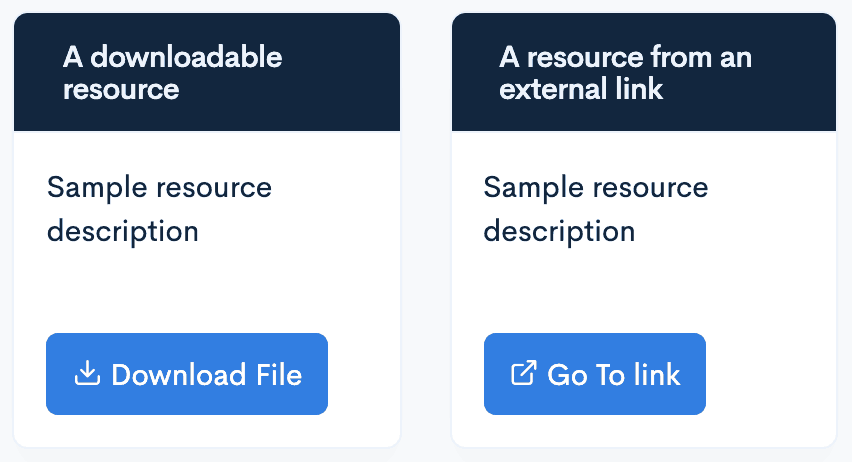
Task: Click the download arrow icon
Action: tap(88, 374)
